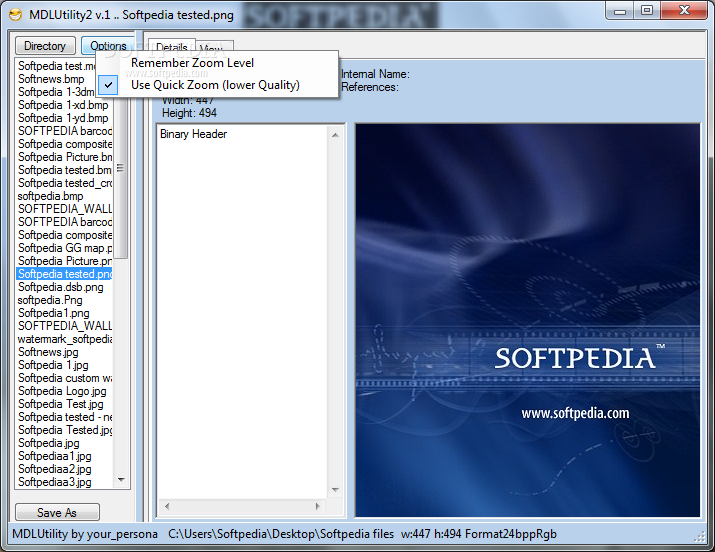Select file Softpedia 1.jpg

click(x=53, y=365)
